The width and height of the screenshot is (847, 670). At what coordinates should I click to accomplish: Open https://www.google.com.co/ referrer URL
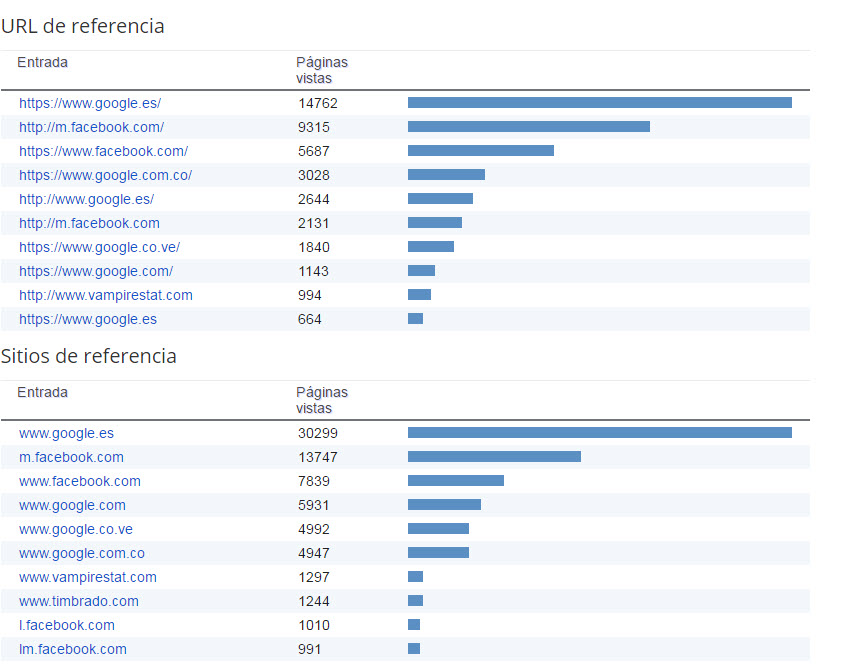click(105, 175)
